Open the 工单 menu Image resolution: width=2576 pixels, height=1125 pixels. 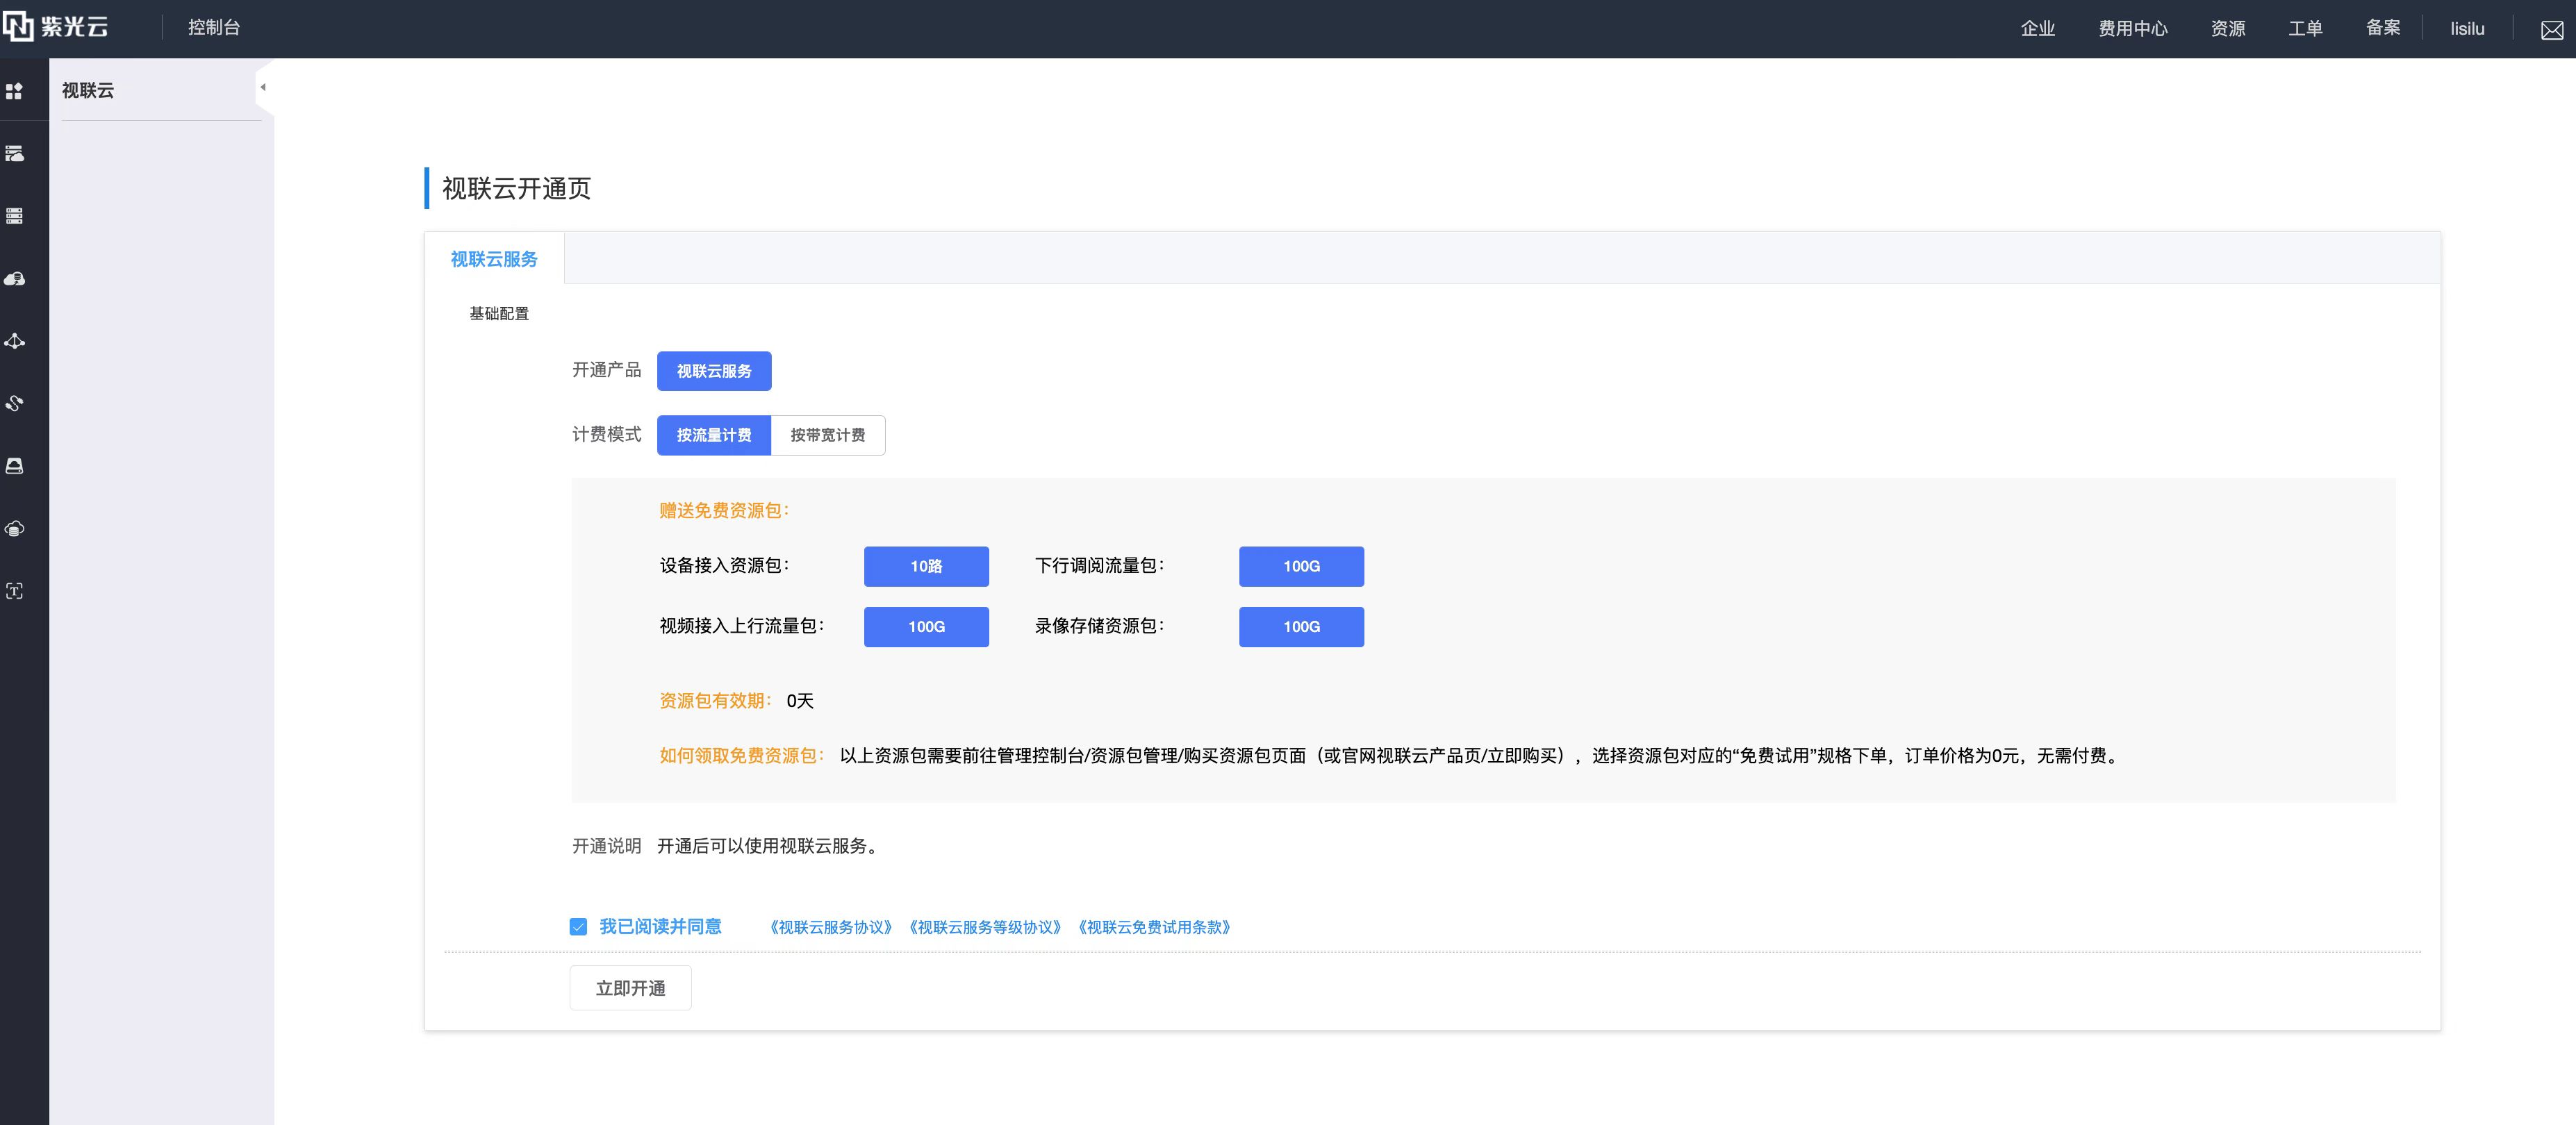(x=2305, y=29)
